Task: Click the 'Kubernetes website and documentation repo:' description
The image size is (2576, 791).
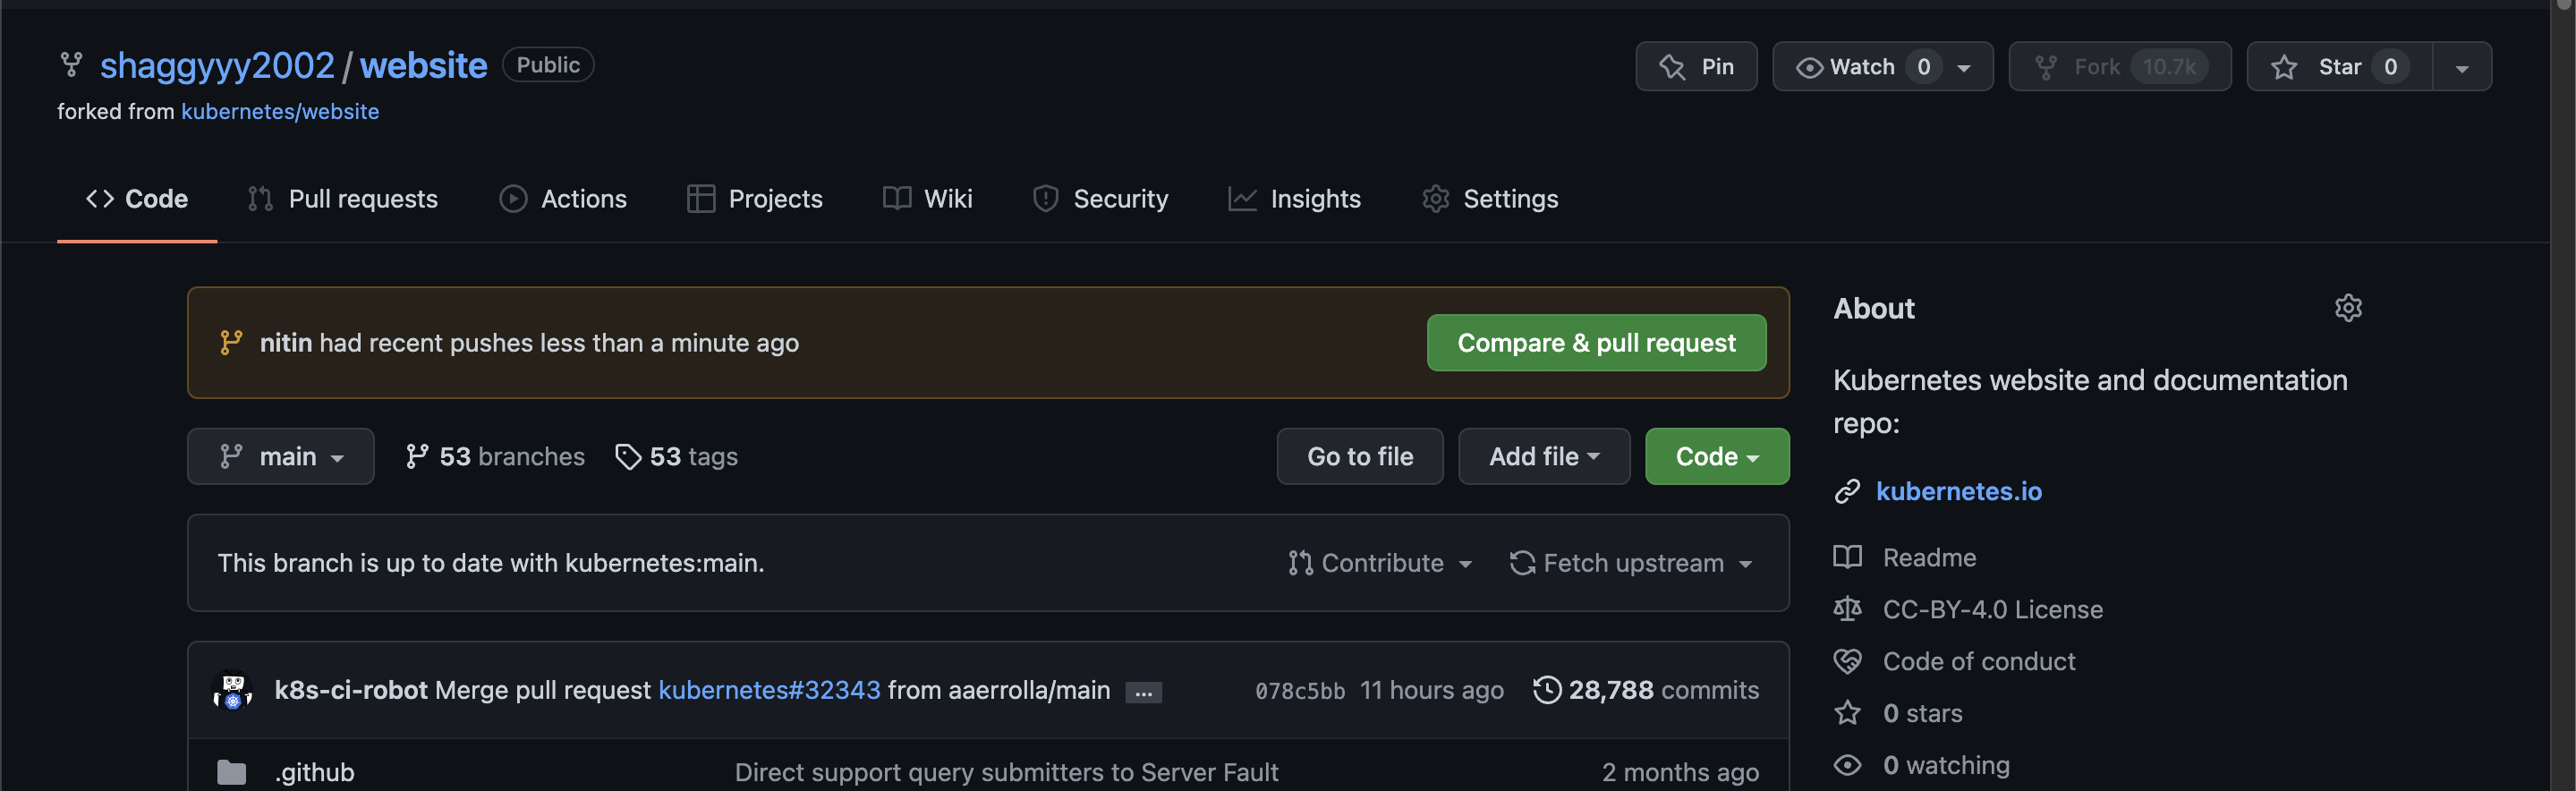Action: (x=2090, y=401)
